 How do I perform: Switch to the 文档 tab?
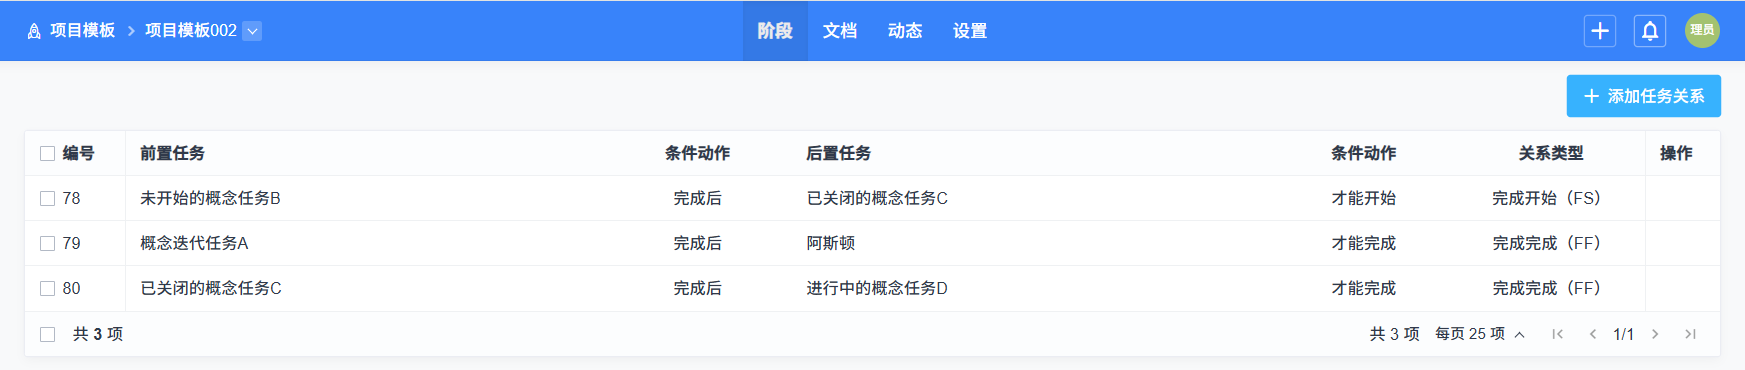pos(840,31)
